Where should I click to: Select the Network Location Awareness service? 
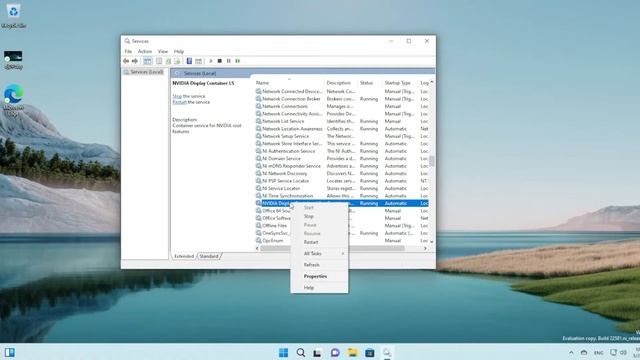(x=341, y=129)
